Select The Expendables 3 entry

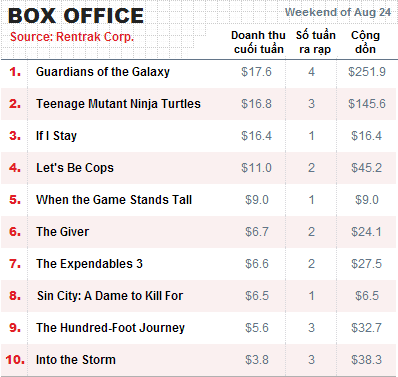[89, 264]
